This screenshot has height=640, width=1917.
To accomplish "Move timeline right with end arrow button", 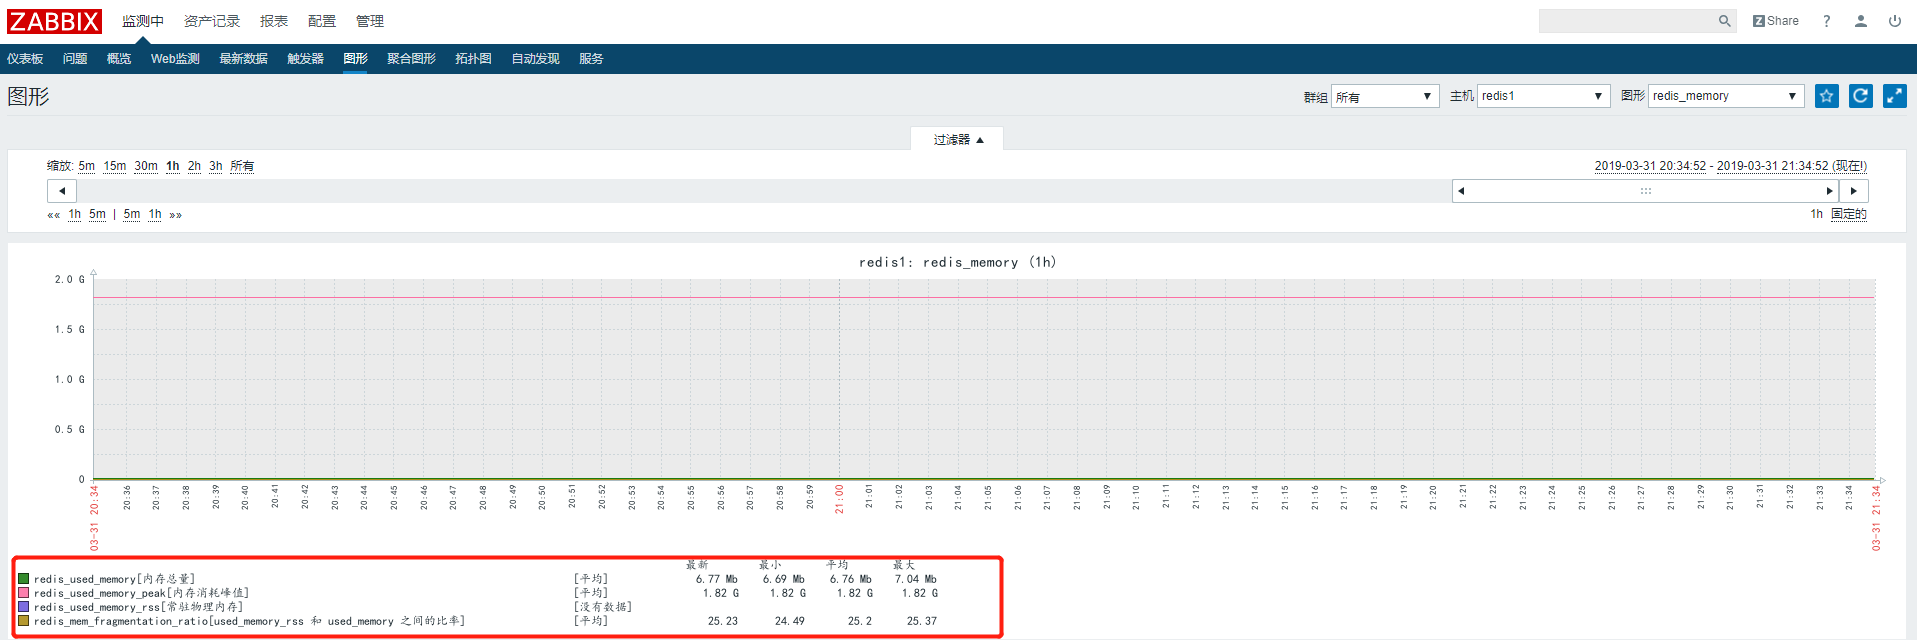I will click(1854, 191).
